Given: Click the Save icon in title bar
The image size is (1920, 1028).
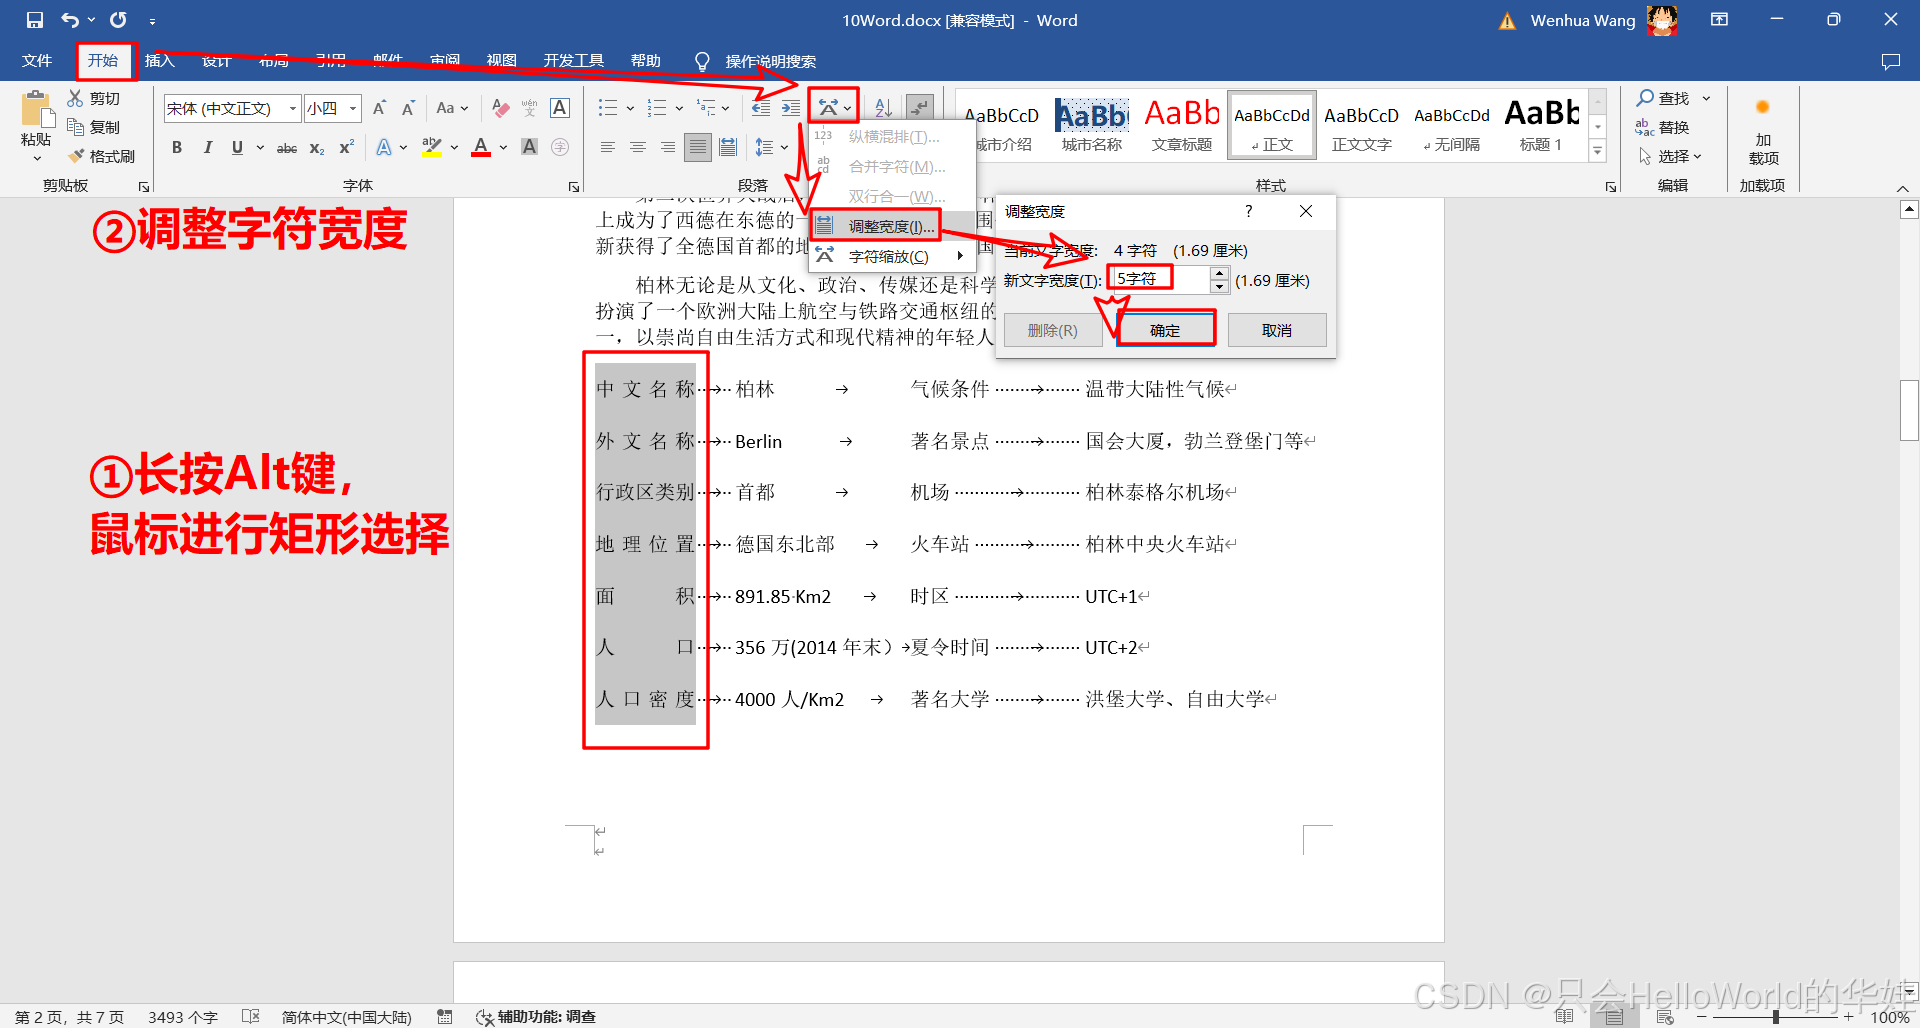Looking at the screenshot, I should [x=35, y=20].
